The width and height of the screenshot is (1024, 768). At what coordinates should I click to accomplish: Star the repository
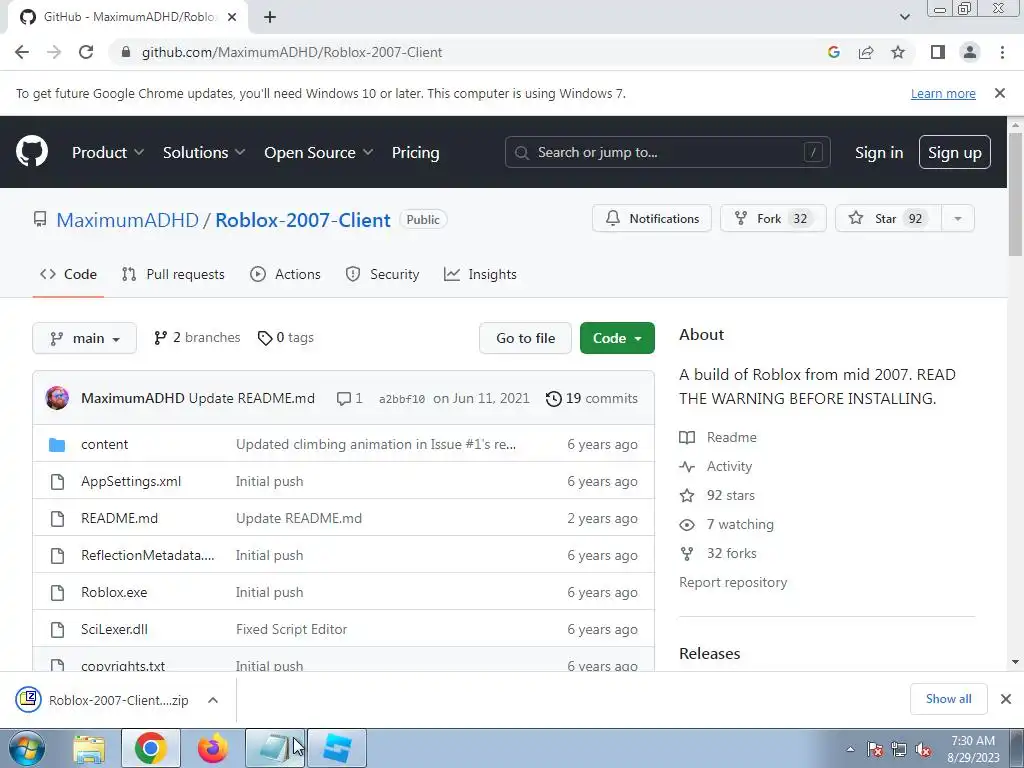click(888, 218)
